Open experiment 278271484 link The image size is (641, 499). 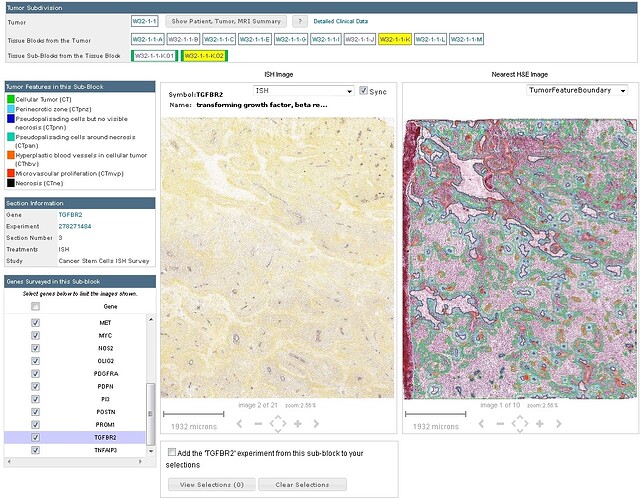click(x=75, y=226)
